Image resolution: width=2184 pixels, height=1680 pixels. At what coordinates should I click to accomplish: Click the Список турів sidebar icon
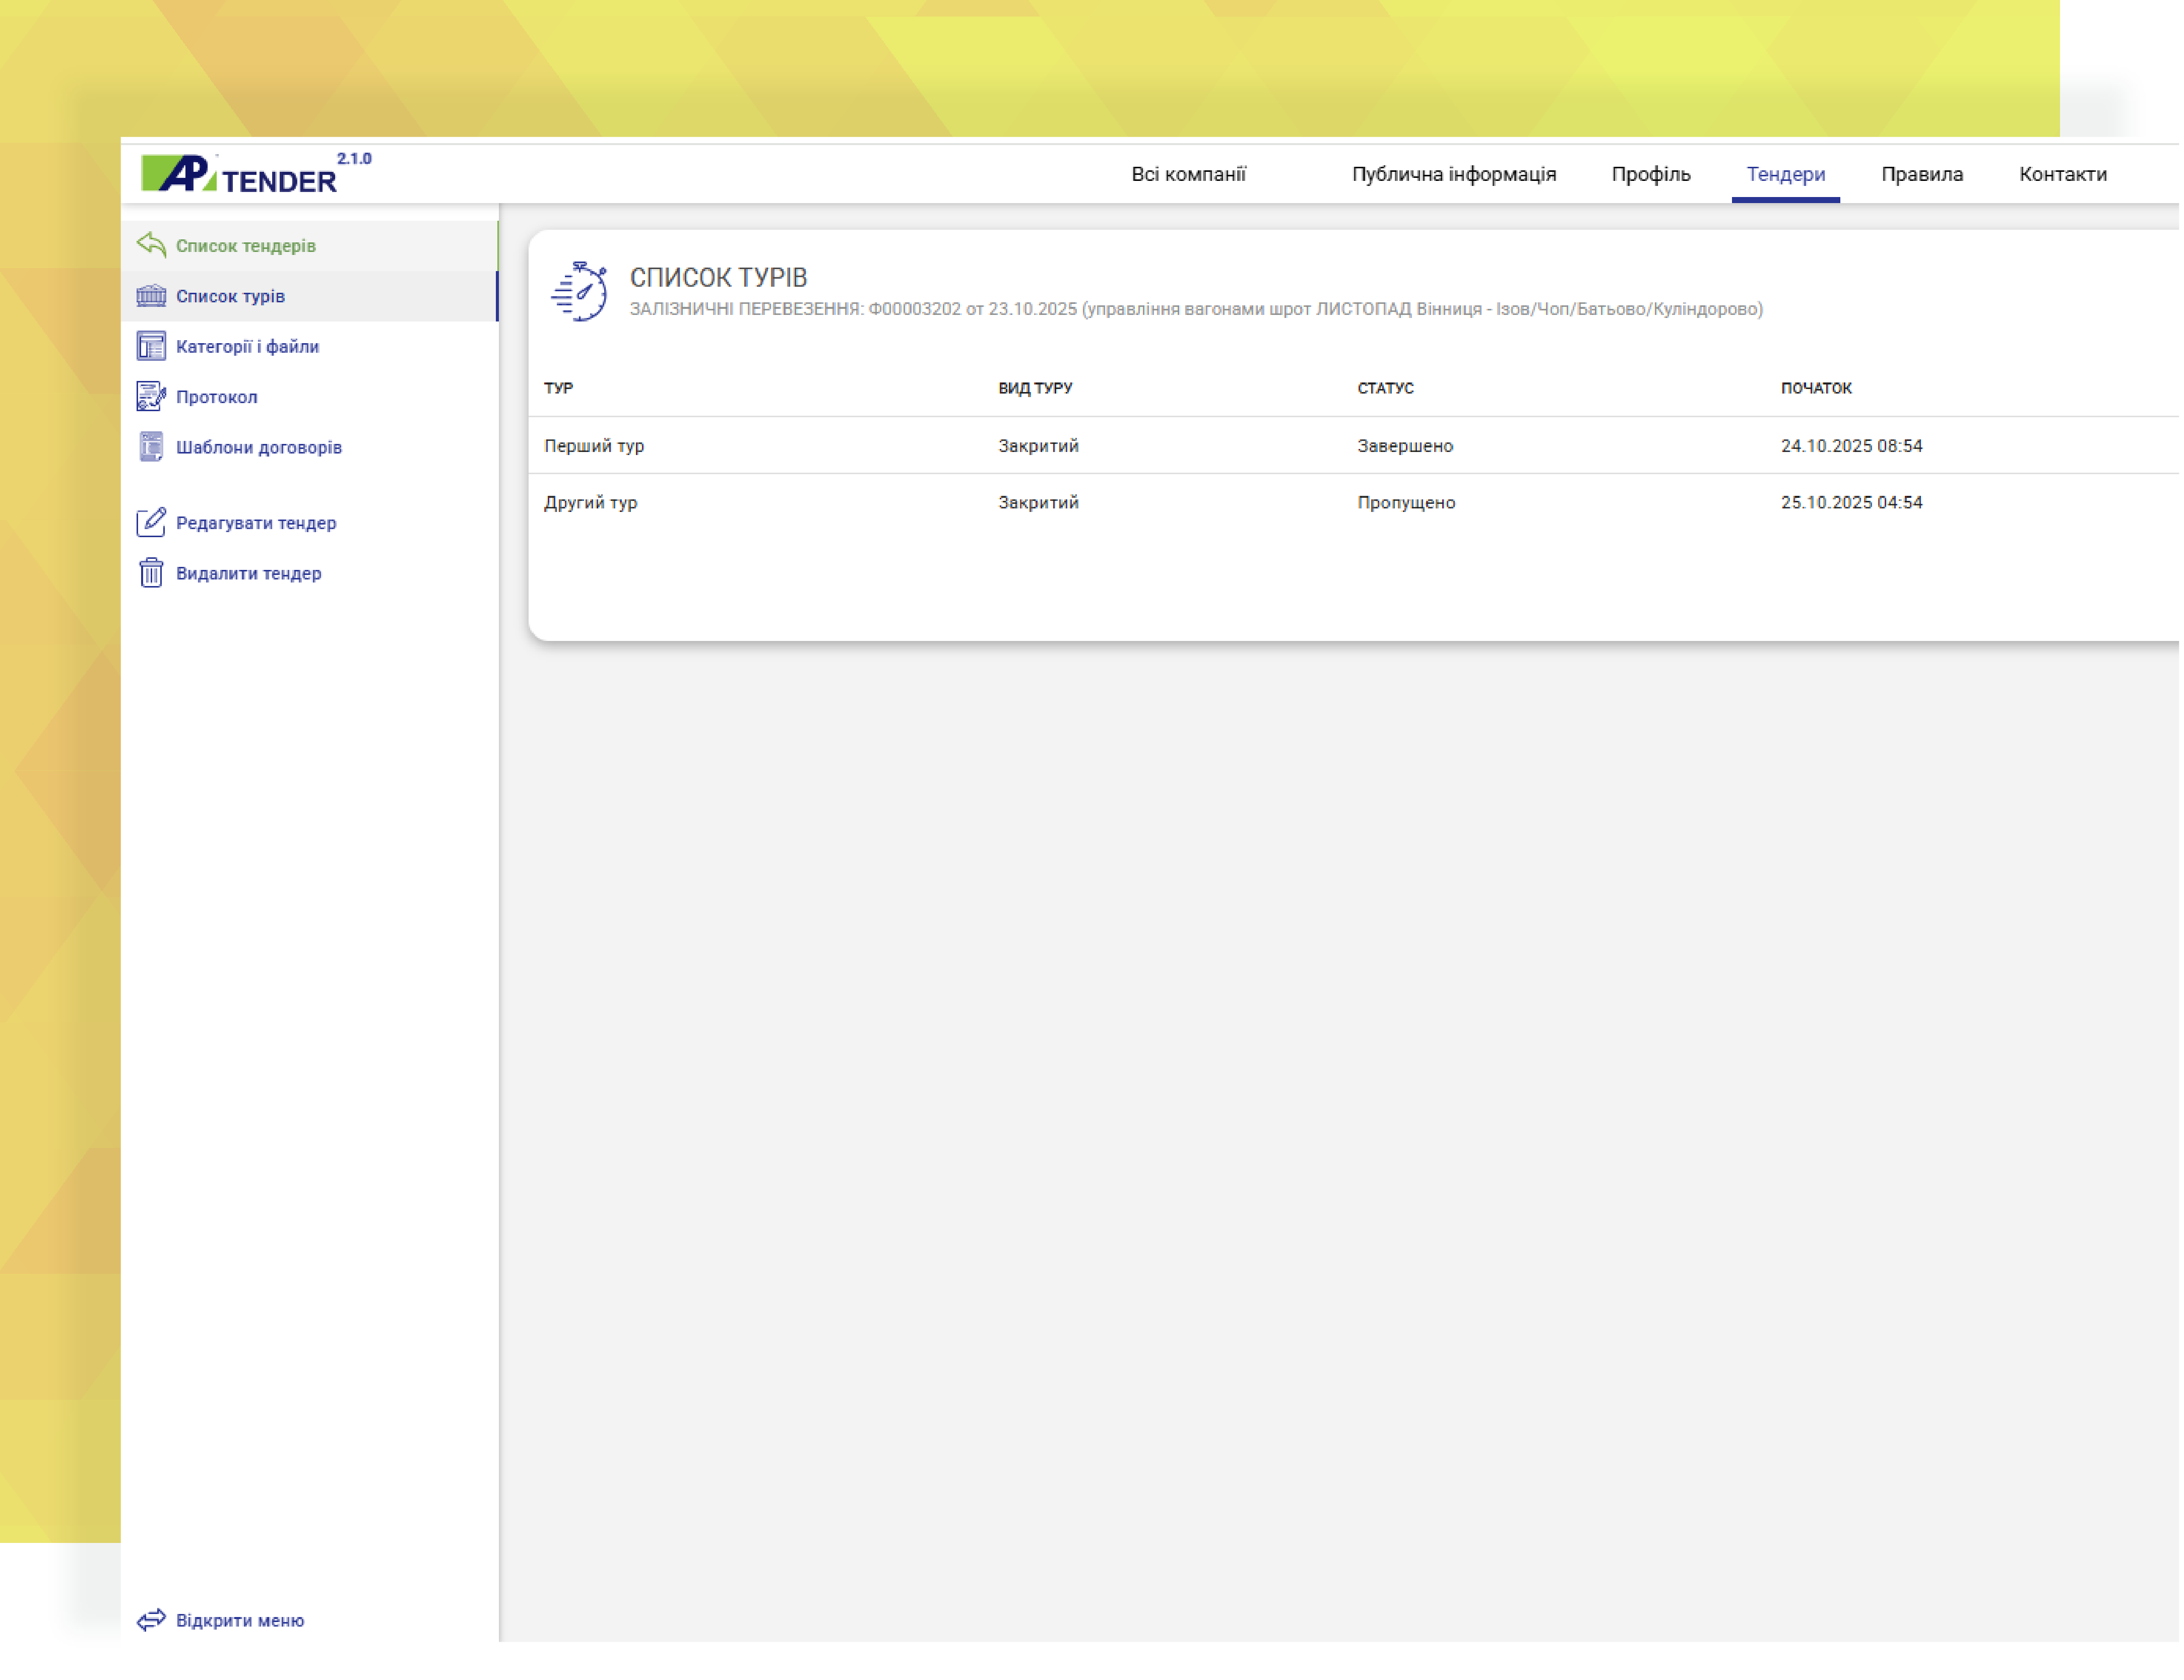[x=151, y=296]
